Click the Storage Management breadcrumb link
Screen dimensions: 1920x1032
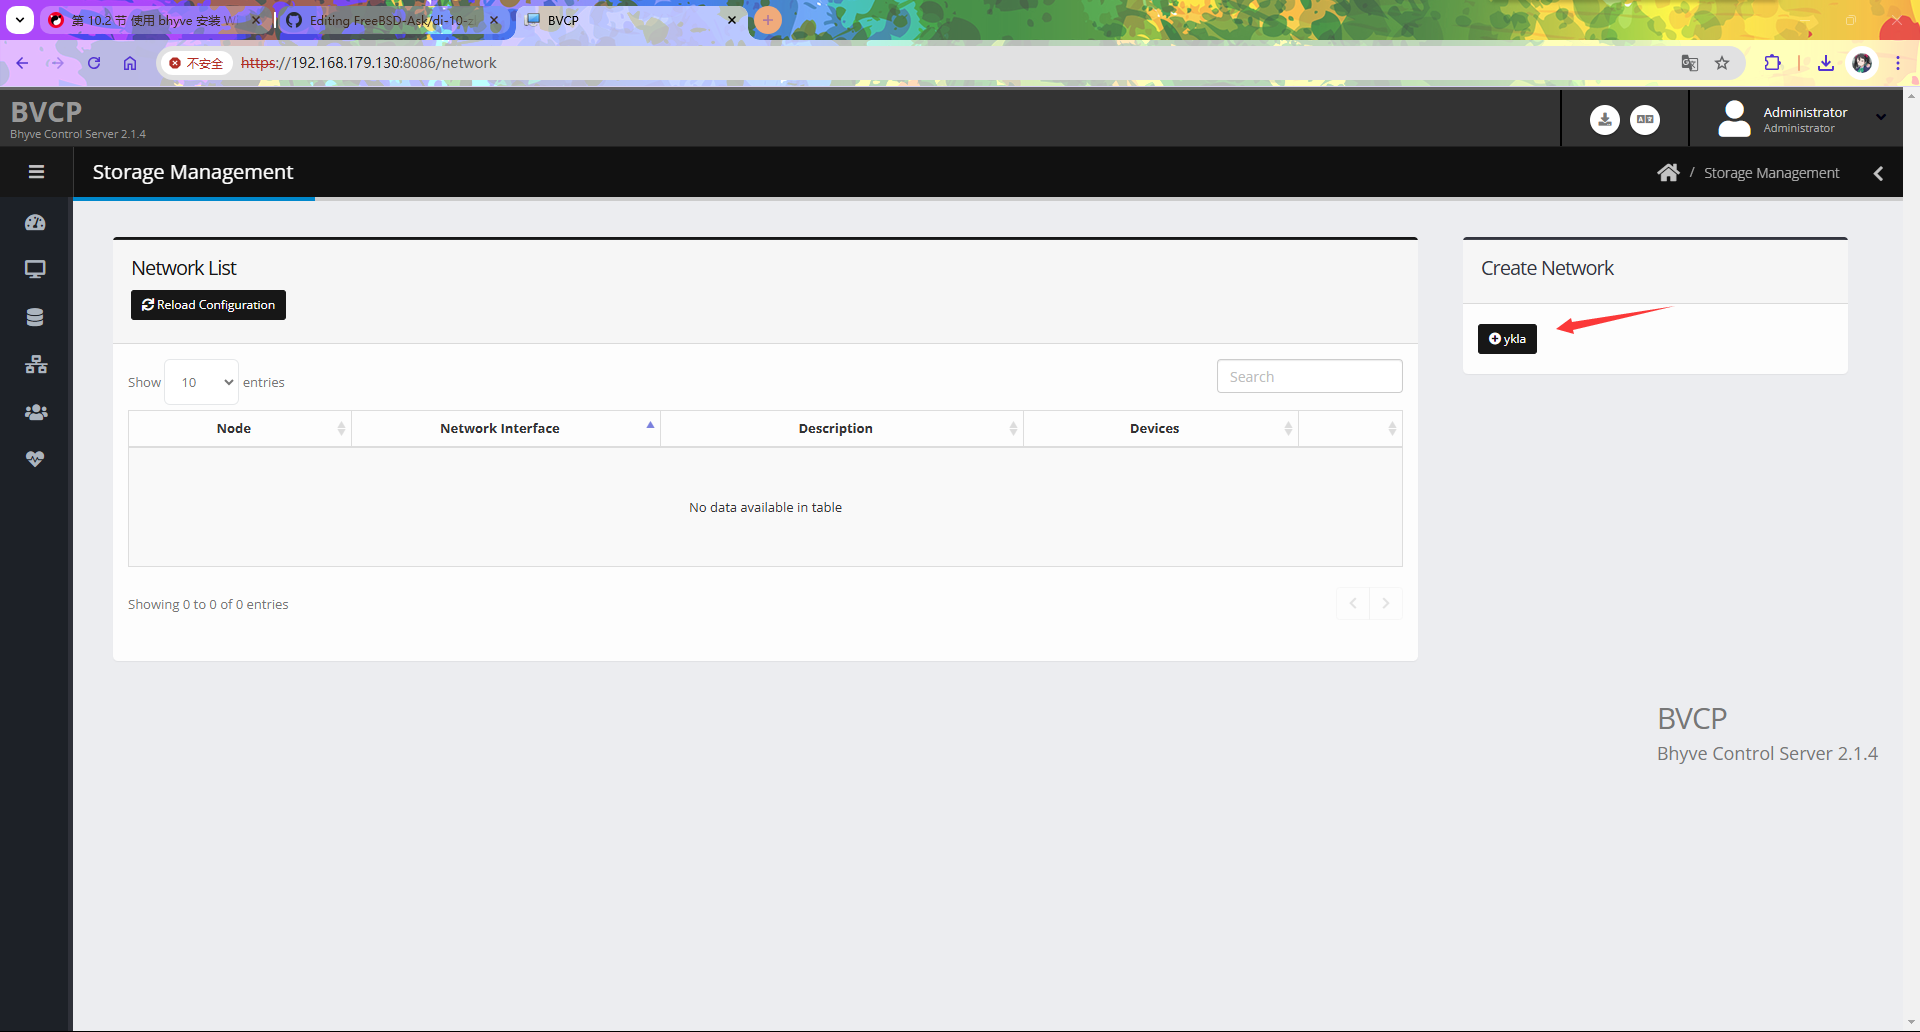pyautogui.click(x=1771, y=173)
